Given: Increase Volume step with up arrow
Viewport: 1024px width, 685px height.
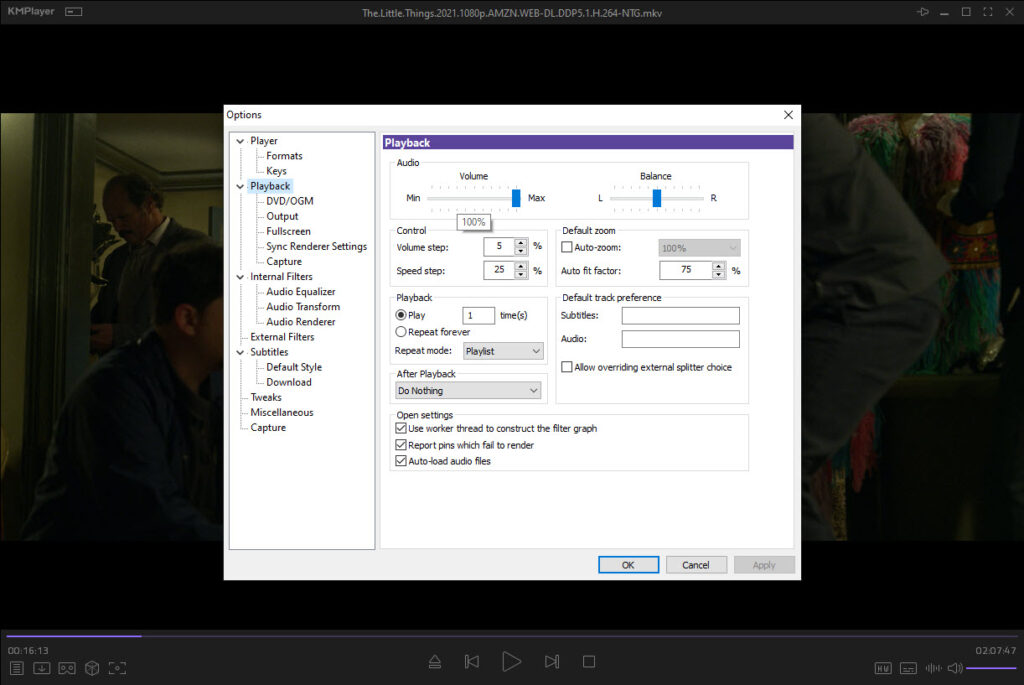Looking at the screenshot, I should 520,243.
